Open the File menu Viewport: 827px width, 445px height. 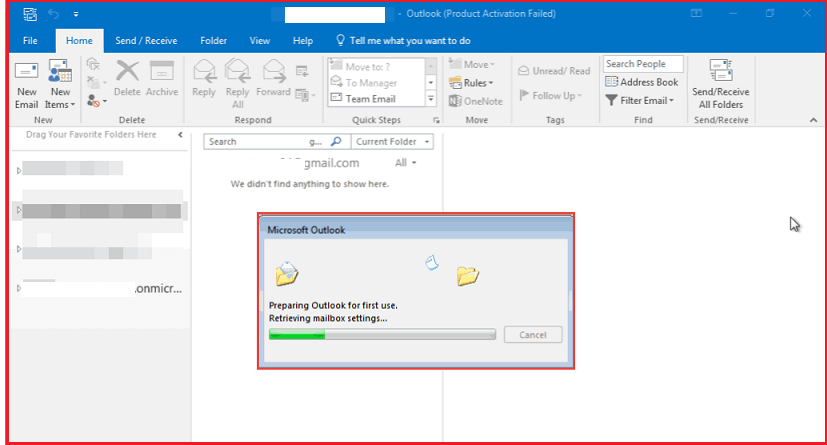click(30, 41)
